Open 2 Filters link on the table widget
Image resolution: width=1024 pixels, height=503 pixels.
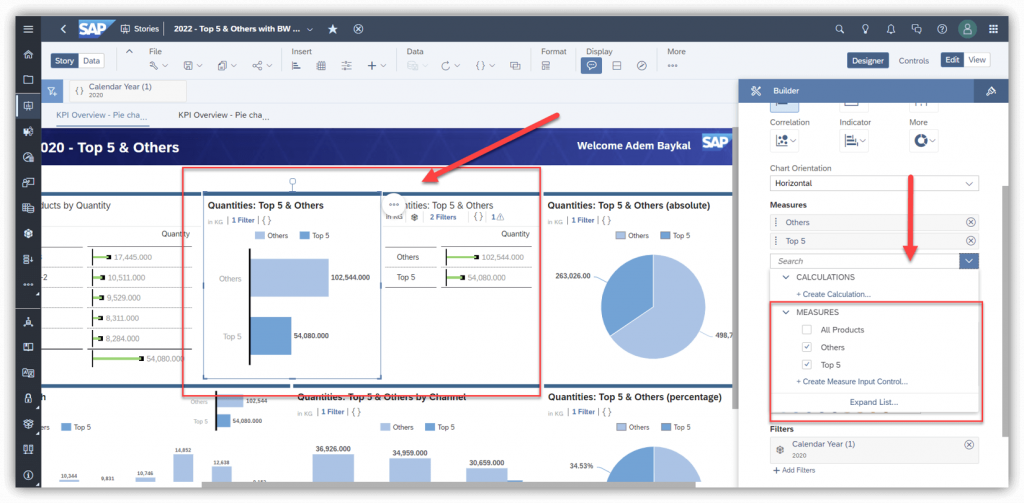click(x=443, y=217)
